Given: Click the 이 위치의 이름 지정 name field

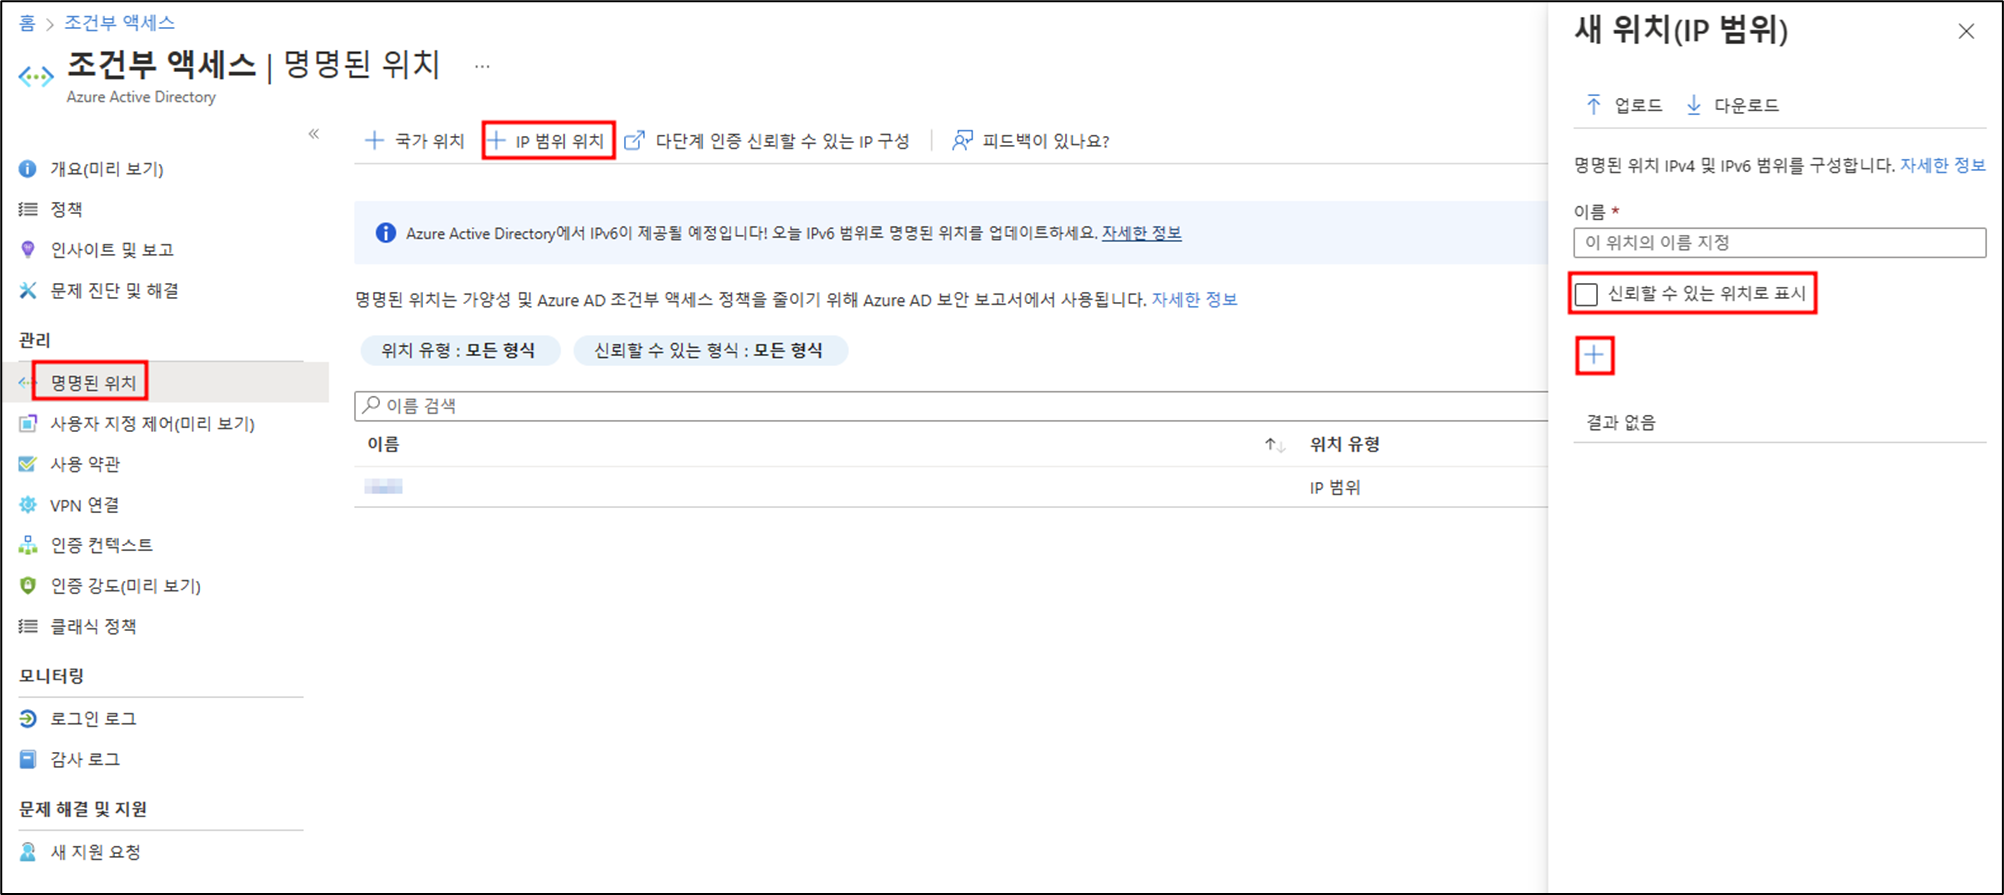Looking at the screenshot, I should click(x=1778, y=243).
